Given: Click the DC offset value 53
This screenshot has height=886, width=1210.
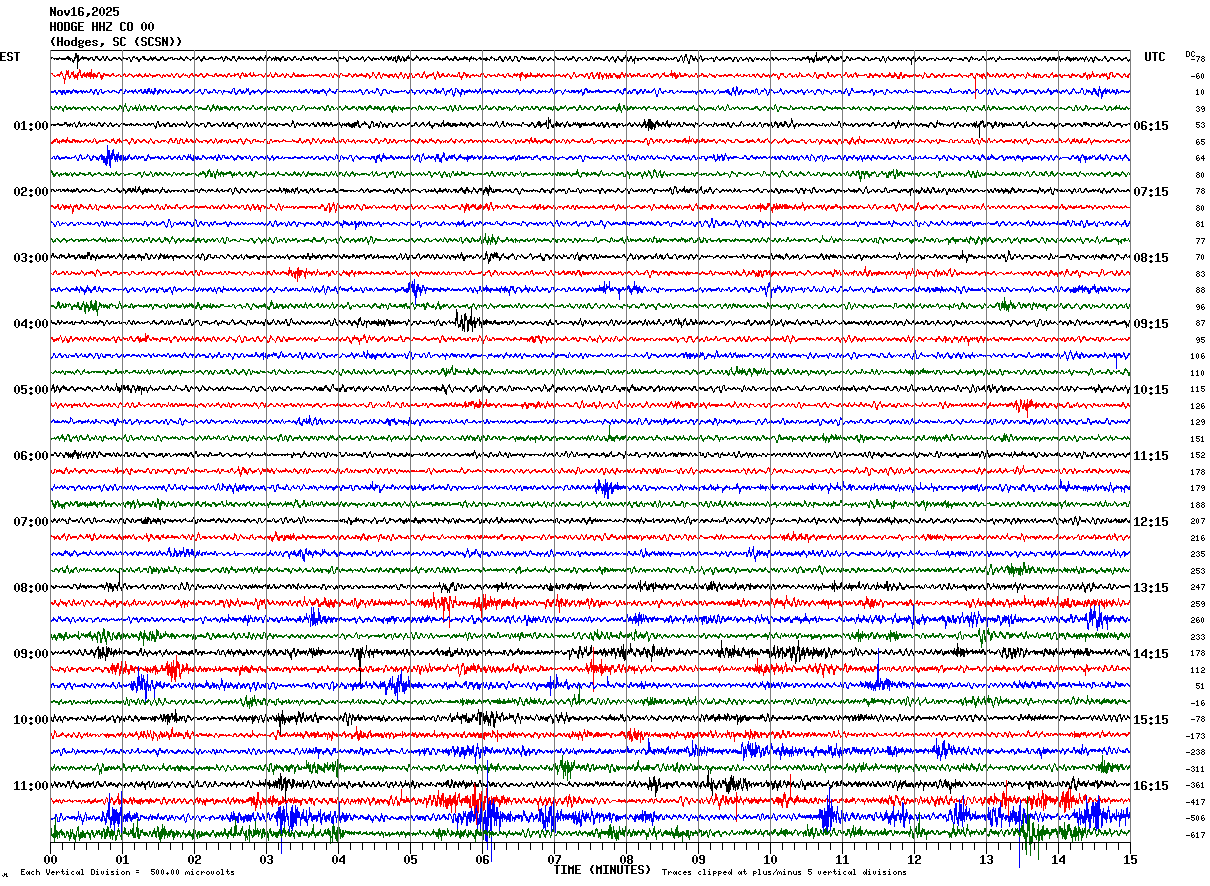Looking at the screenshot, I should [1200, 125].
